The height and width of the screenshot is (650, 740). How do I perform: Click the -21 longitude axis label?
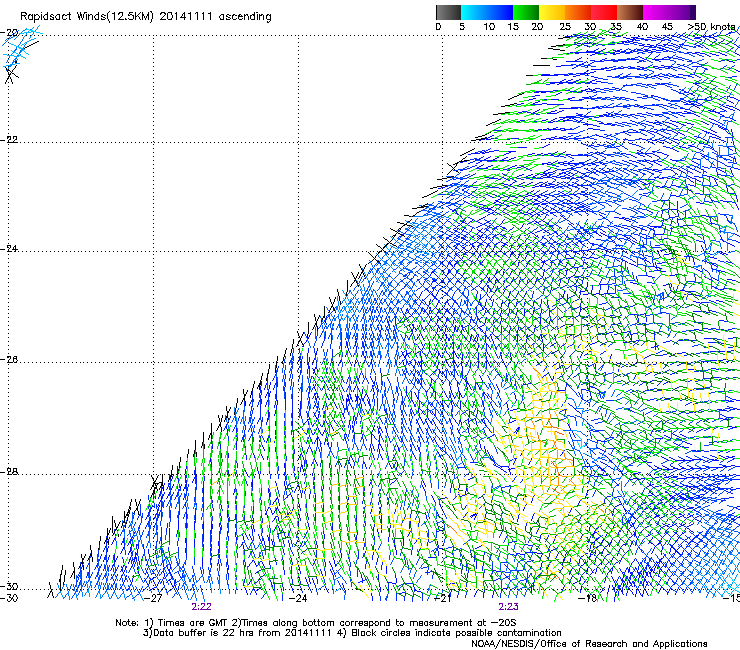tap(442, 599)
